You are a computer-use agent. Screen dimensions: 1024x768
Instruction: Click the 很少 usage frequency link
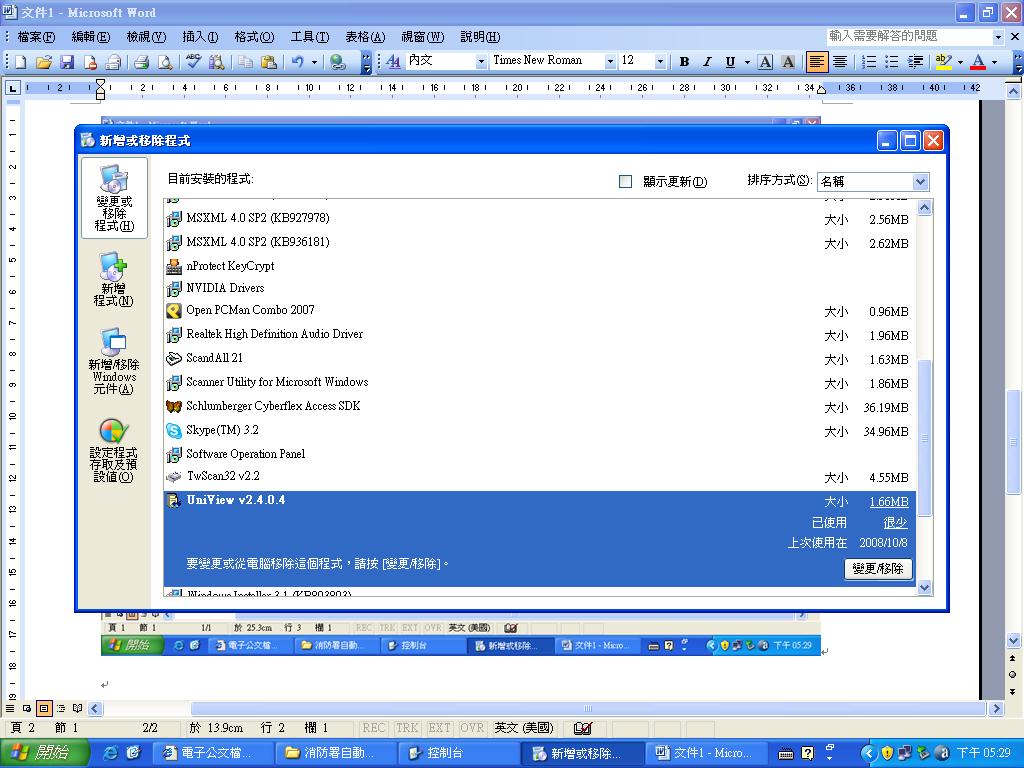(x=895, y=523)
